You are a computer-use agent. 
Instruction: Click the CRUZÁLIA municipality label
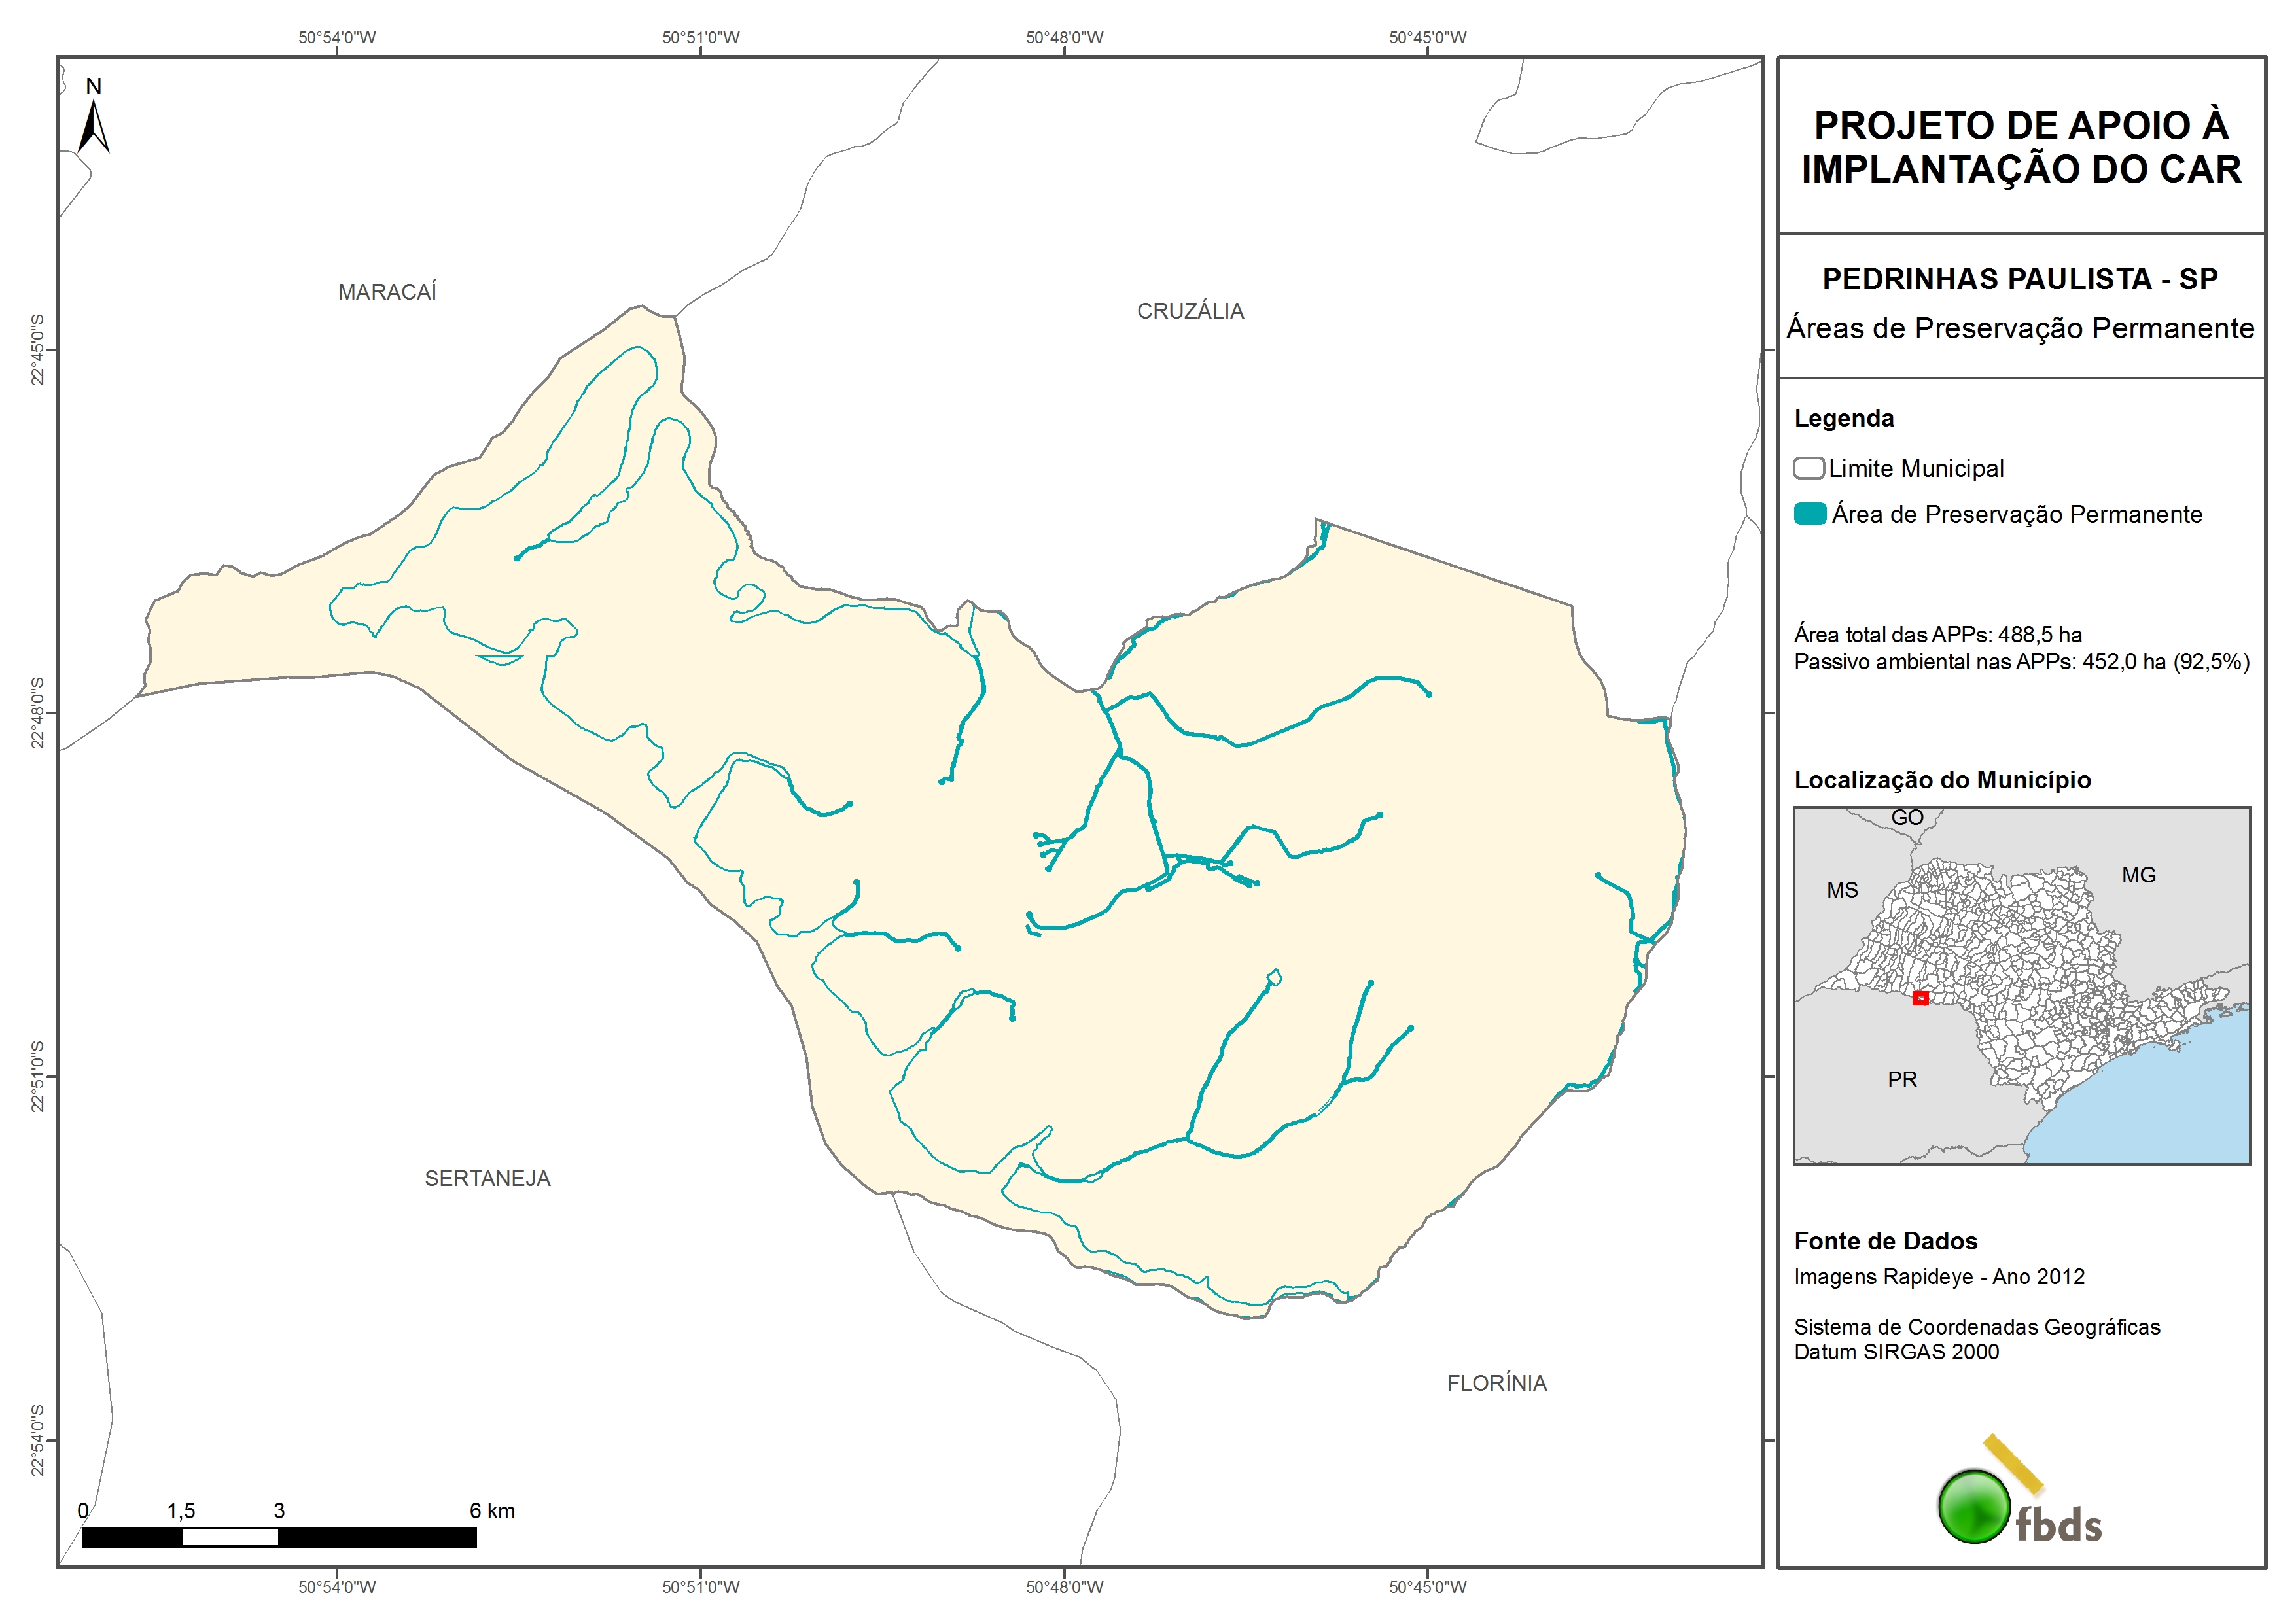1190,311
